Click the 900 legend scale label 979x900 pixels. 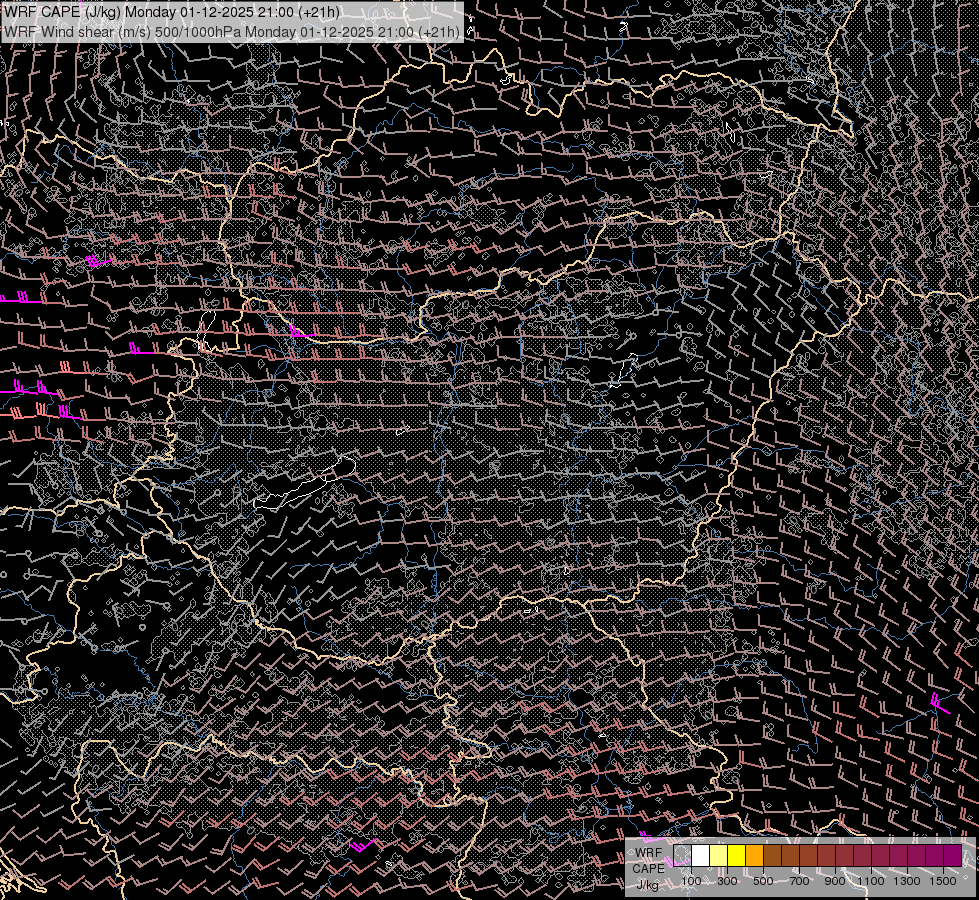[x=835, y=881]
